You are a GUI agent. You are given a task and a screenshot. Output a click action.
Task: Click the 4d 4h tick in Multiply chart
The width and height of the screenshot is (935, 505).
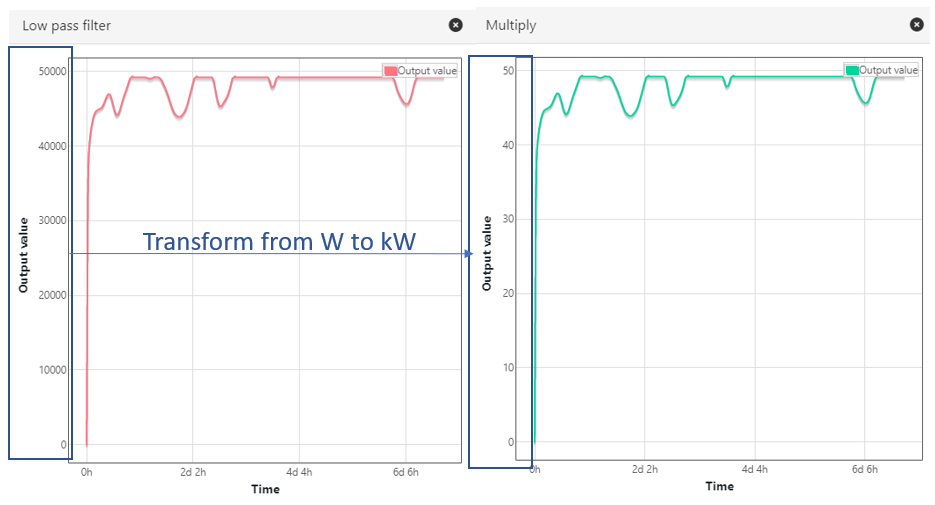(x=755, y=469)
